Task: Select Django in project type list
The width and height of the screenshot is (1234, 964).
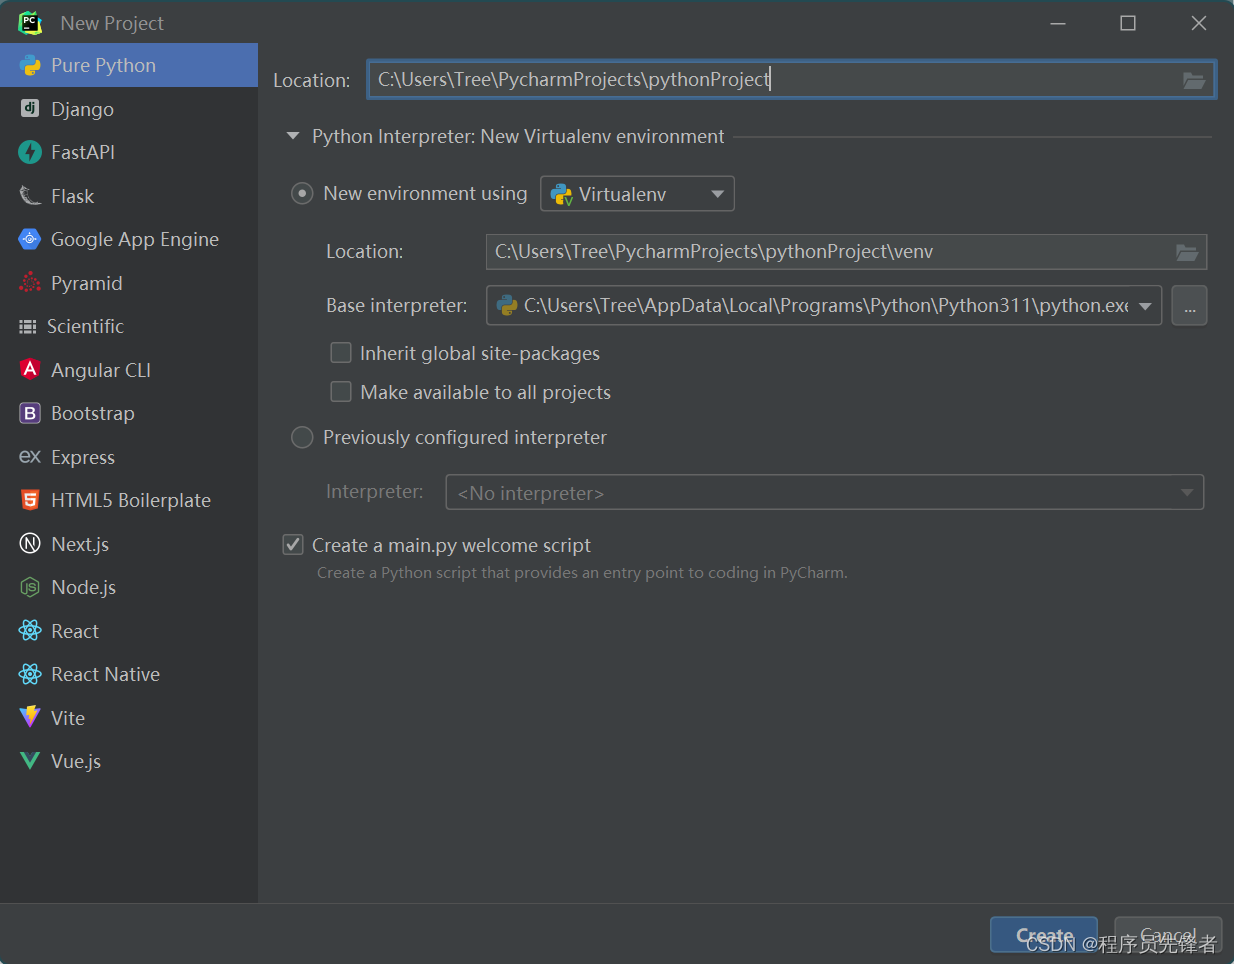Action: [129, 109]
